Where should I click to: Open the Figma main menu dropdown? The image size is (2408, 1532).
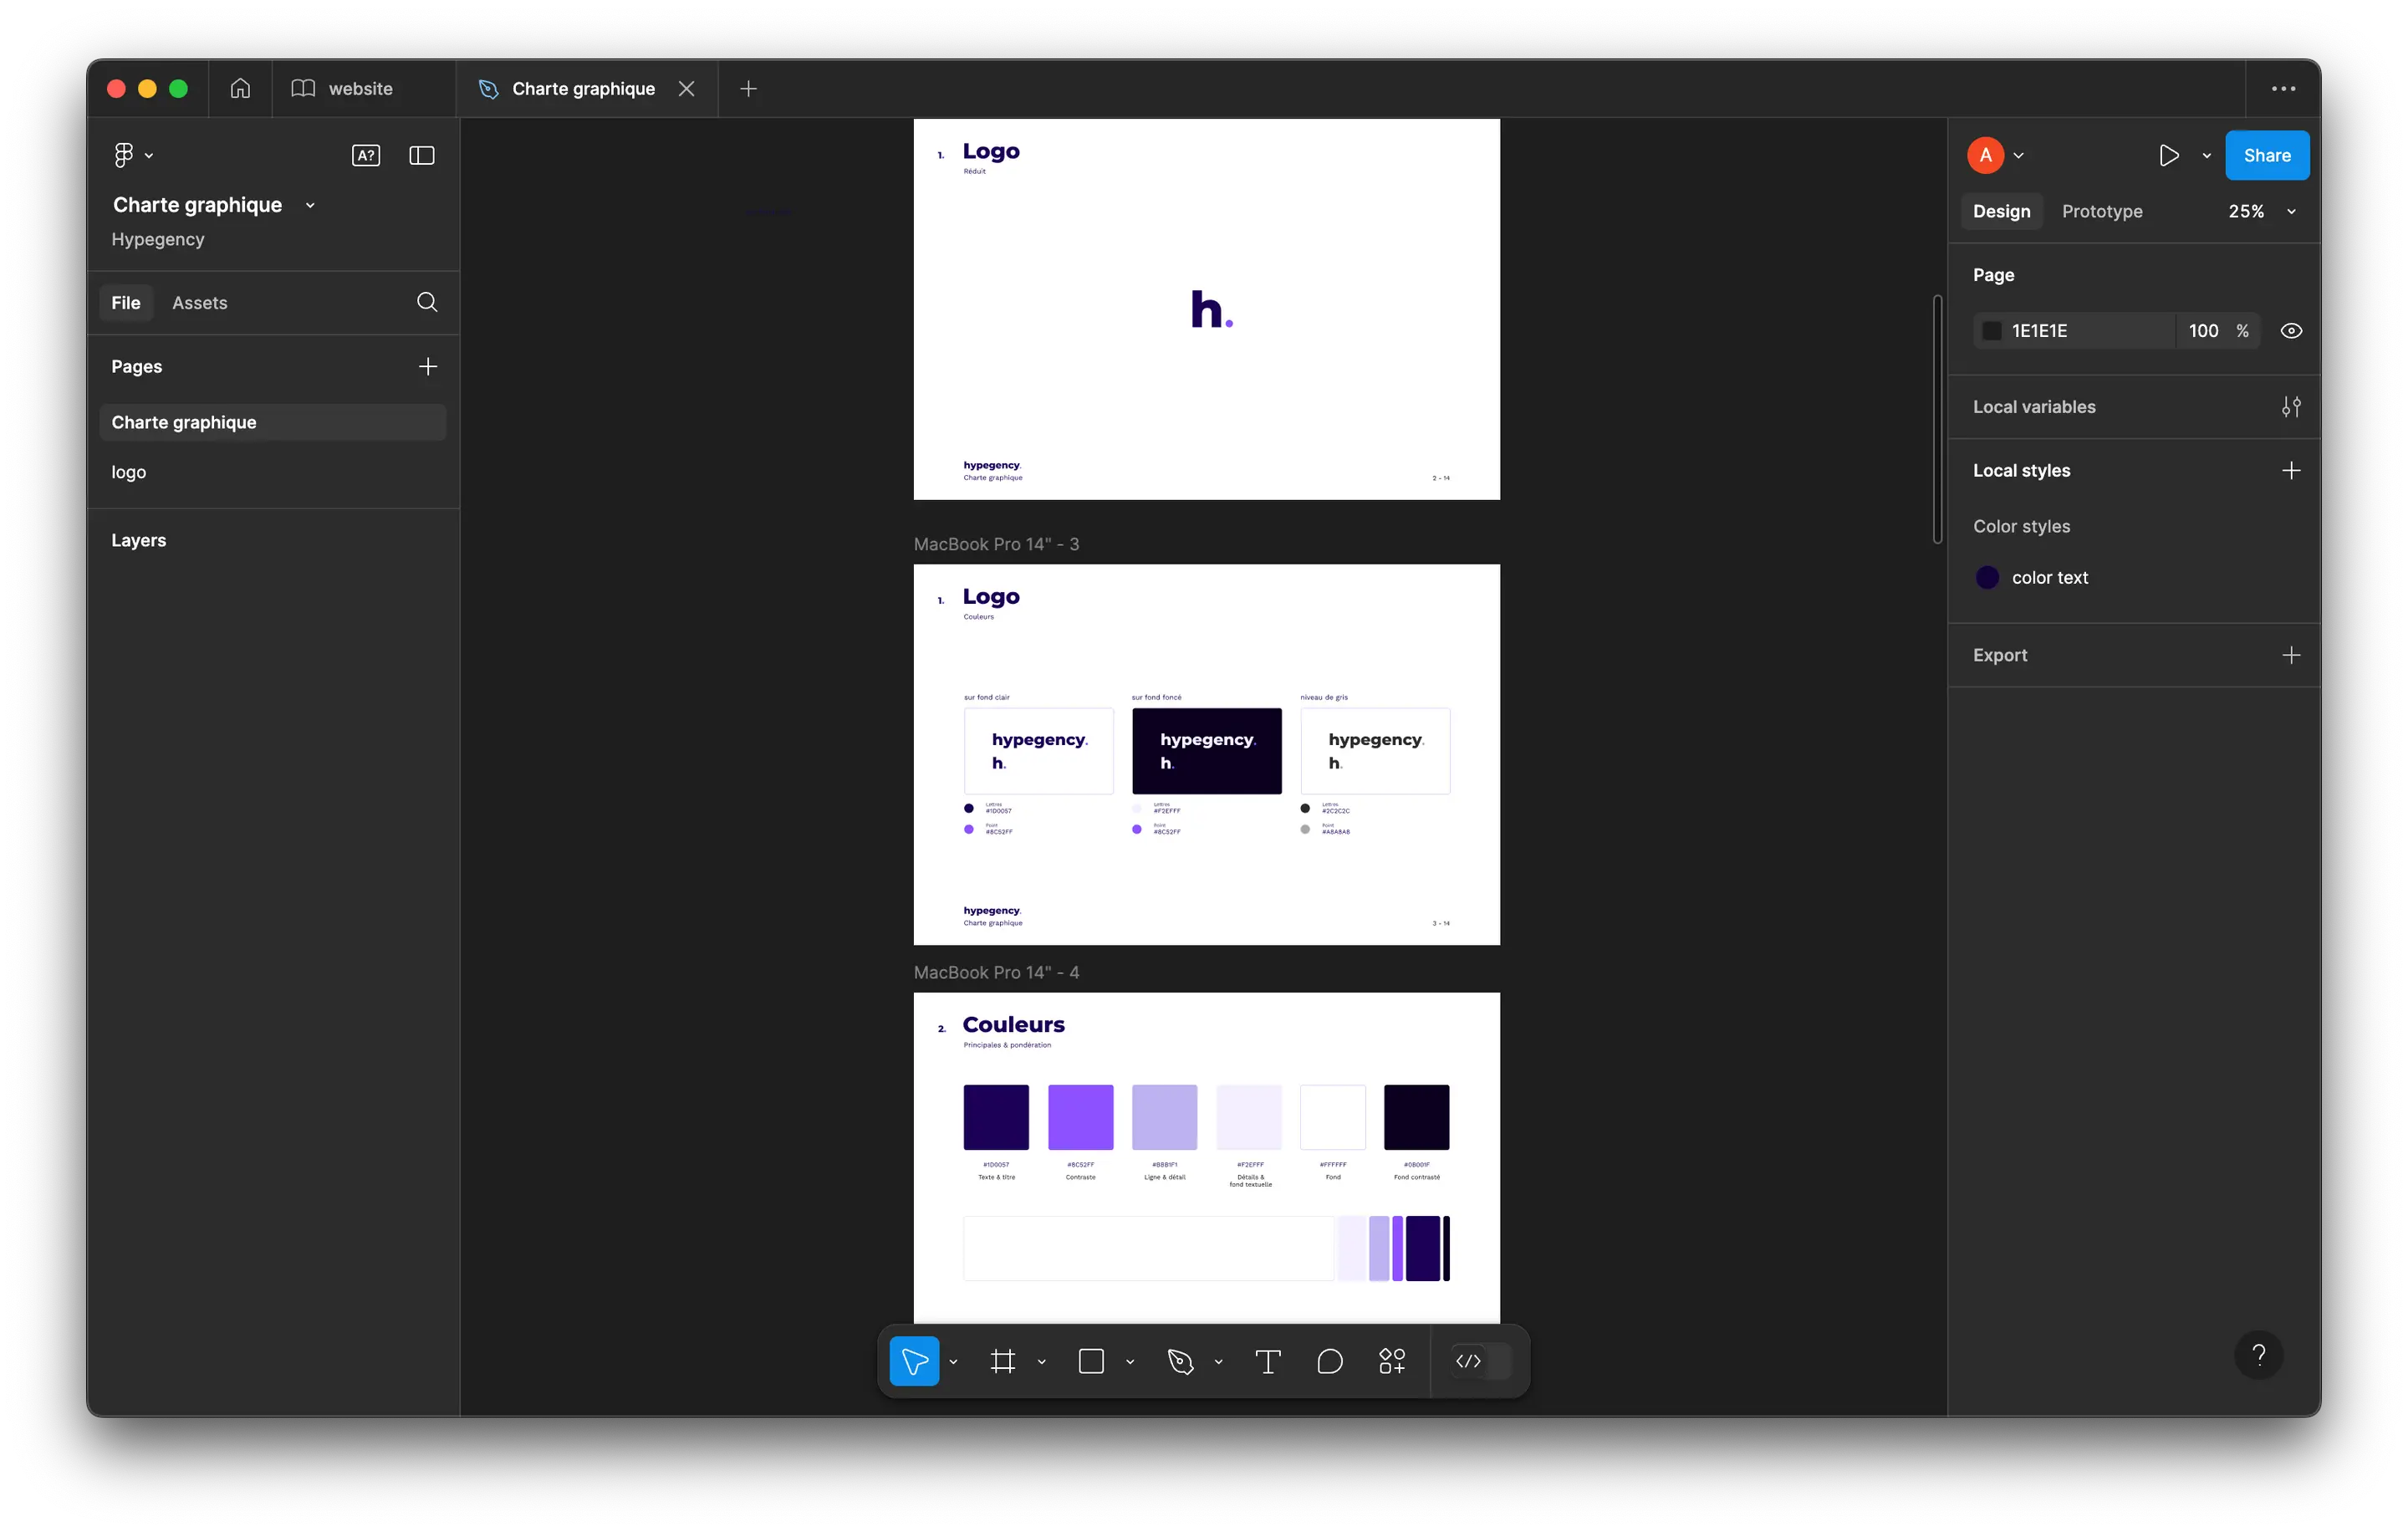pos(132,155)
